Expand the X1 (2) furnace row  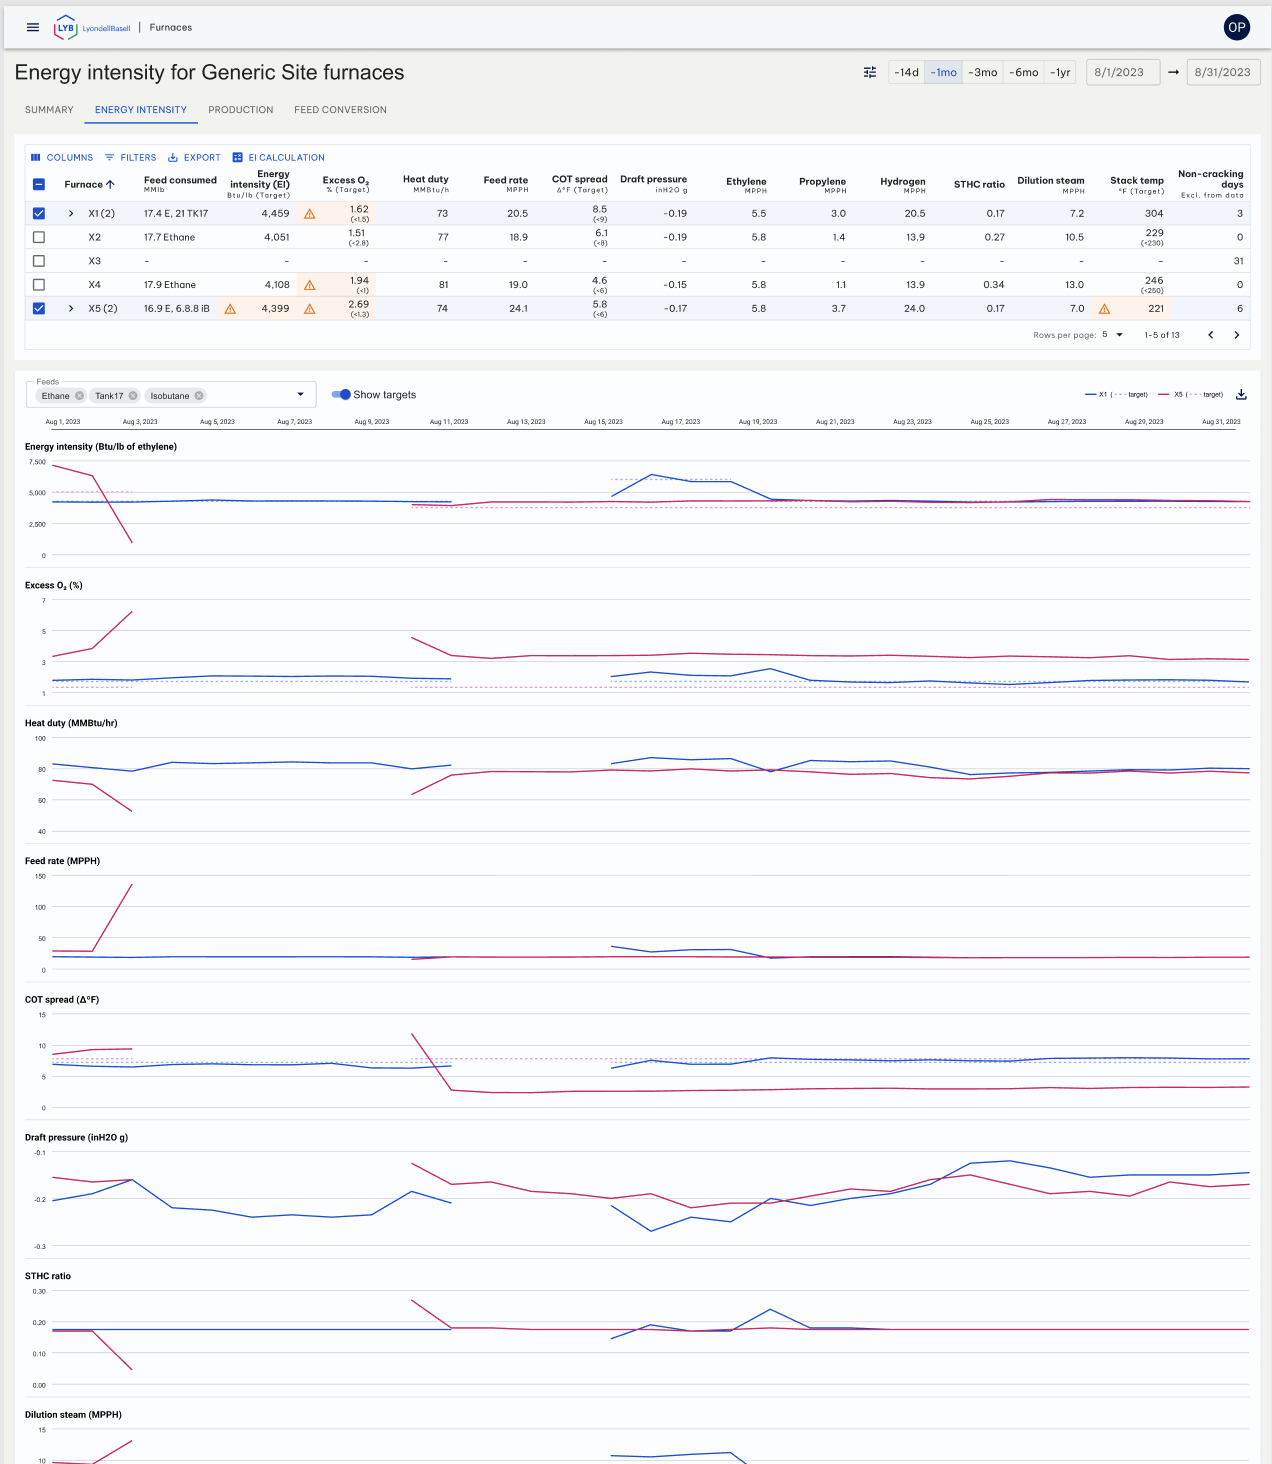71,213
